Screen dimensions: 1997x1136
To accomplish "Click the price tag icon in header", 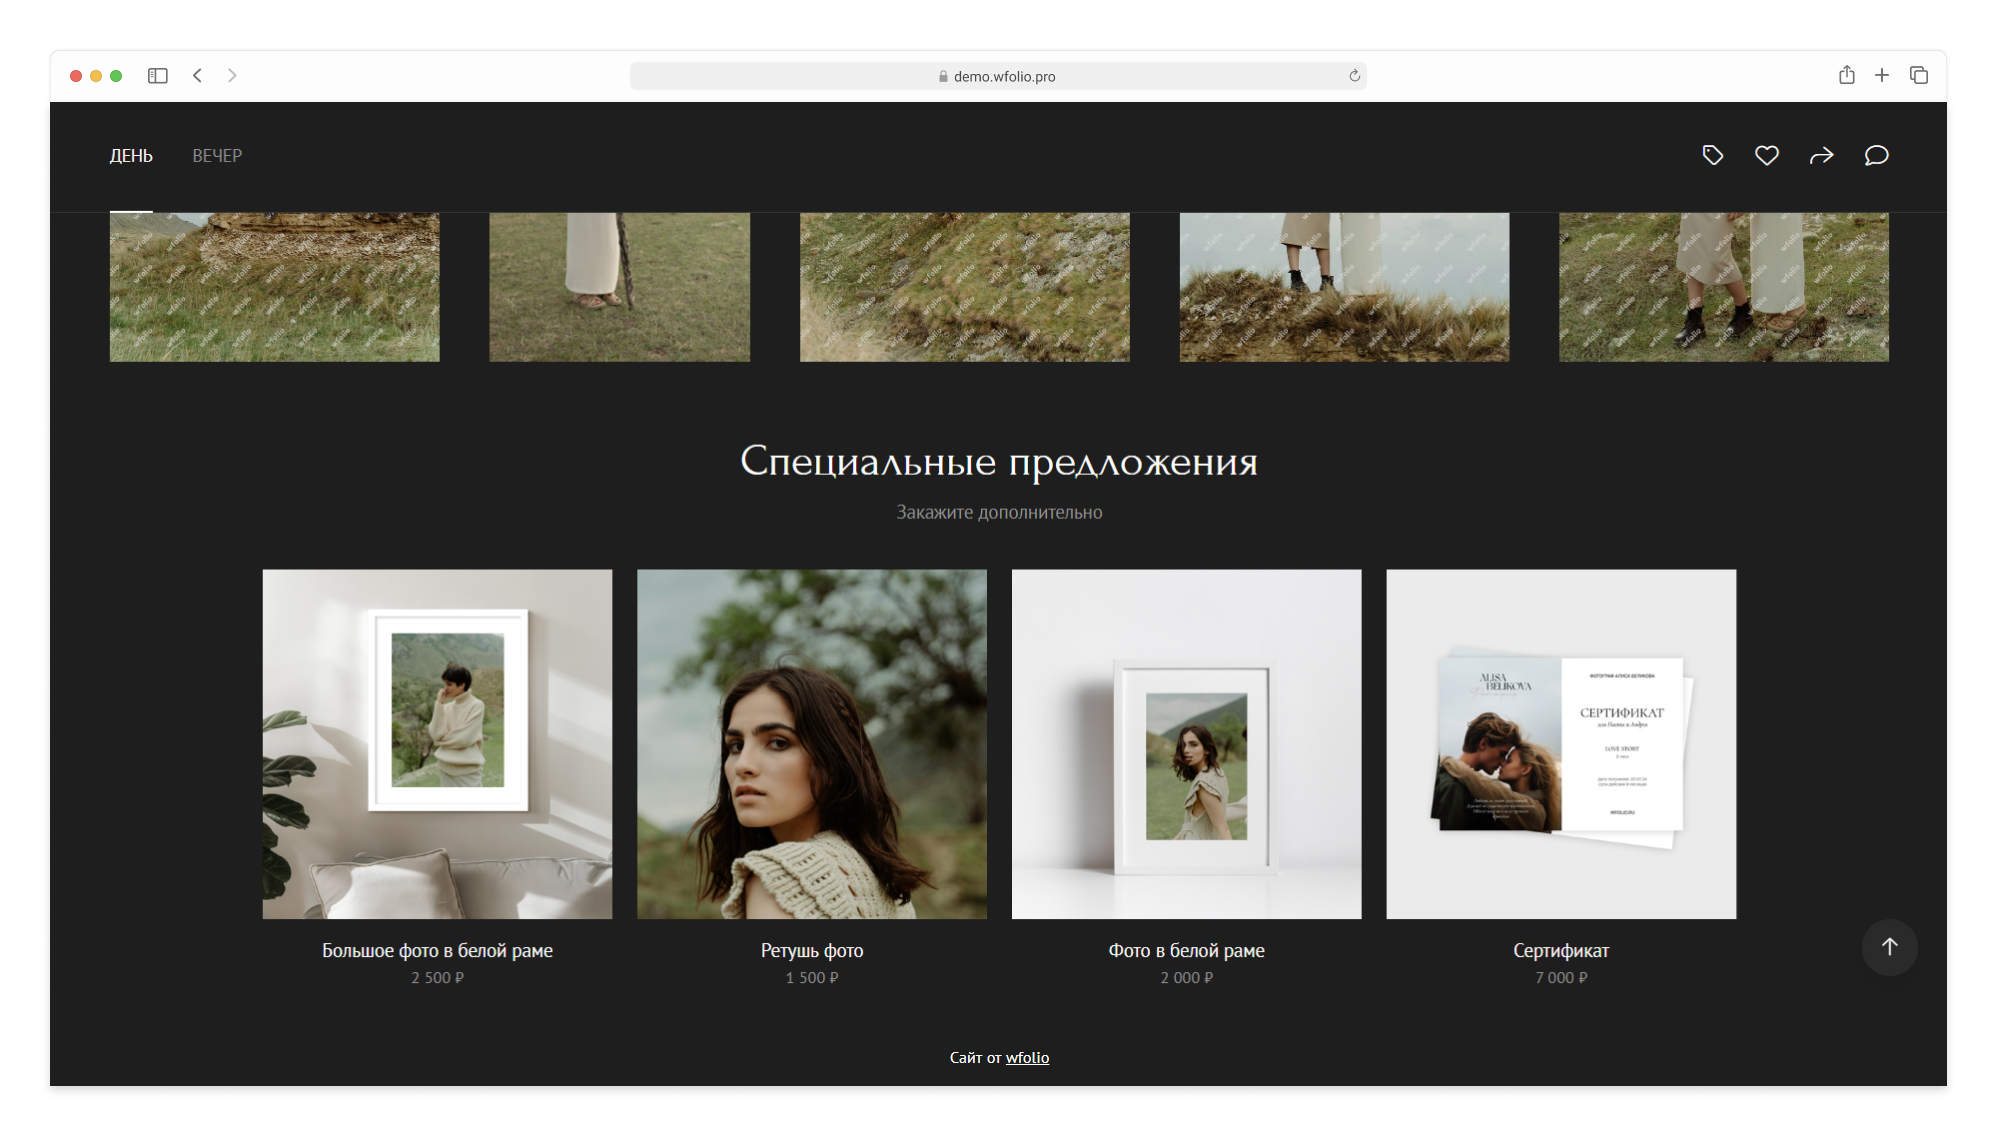I will click(1712, 155).
